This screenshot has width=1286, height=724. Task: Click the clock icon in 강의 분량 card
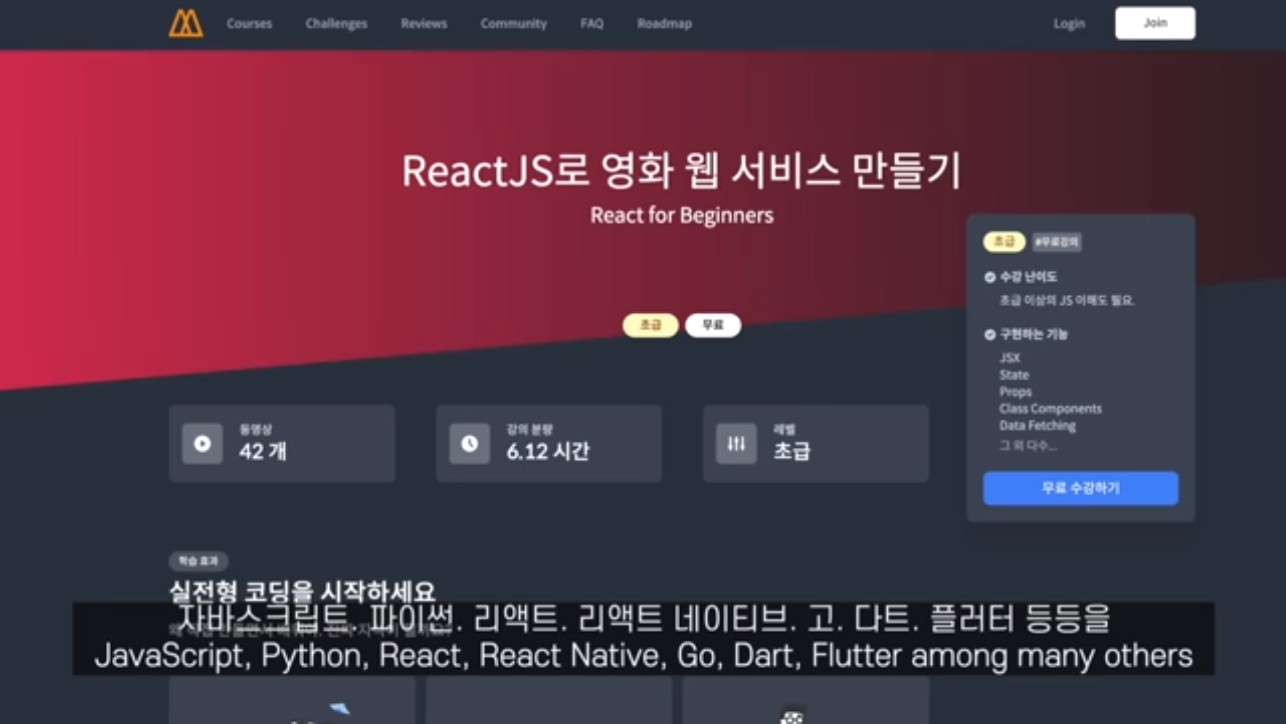(469, 443)
